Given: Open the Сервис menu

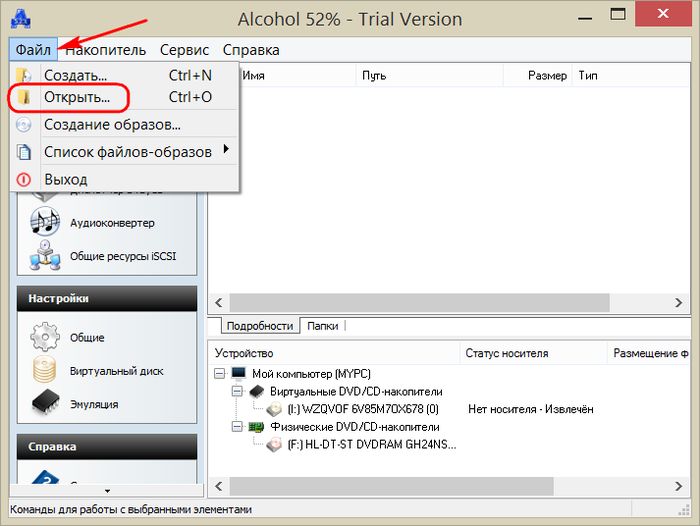Looking at the screenshot, I should [x=184, y=49].
